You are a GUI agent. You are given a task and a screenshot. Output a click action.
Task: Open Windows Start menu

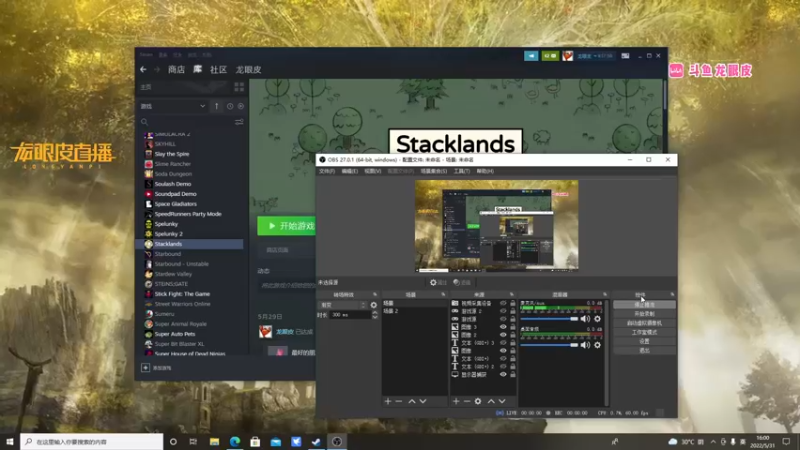pos(10,441)
